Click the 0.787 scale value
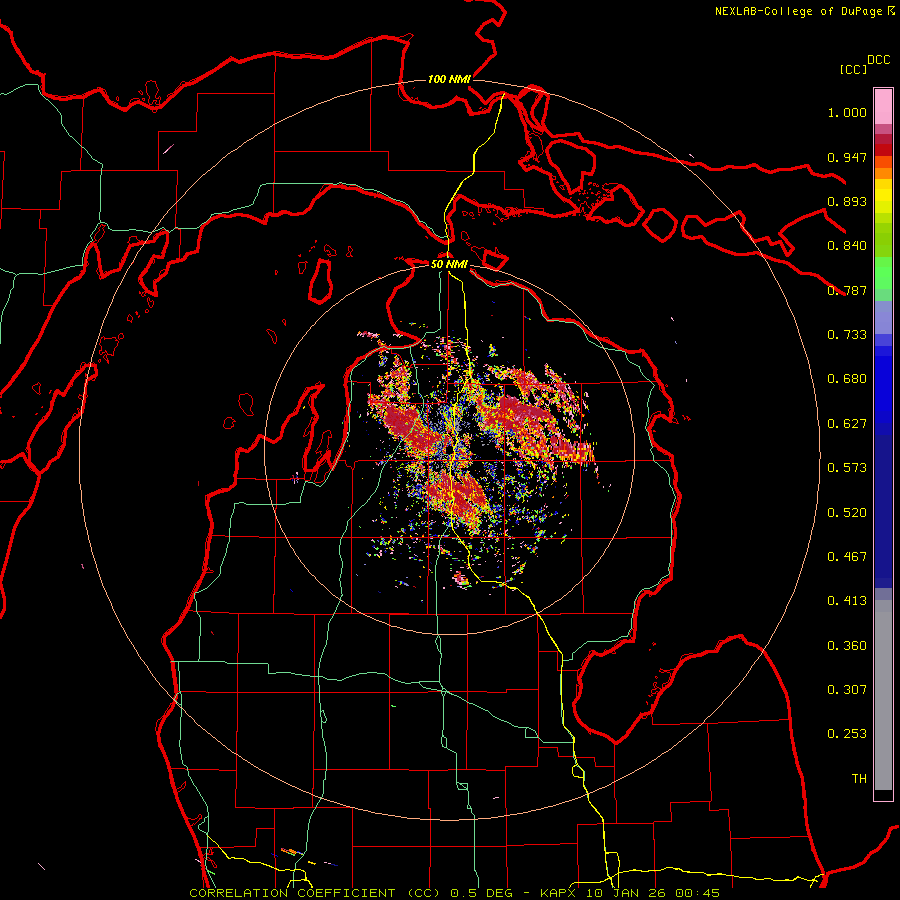This screenshot has height=900, width=900. 847,290
